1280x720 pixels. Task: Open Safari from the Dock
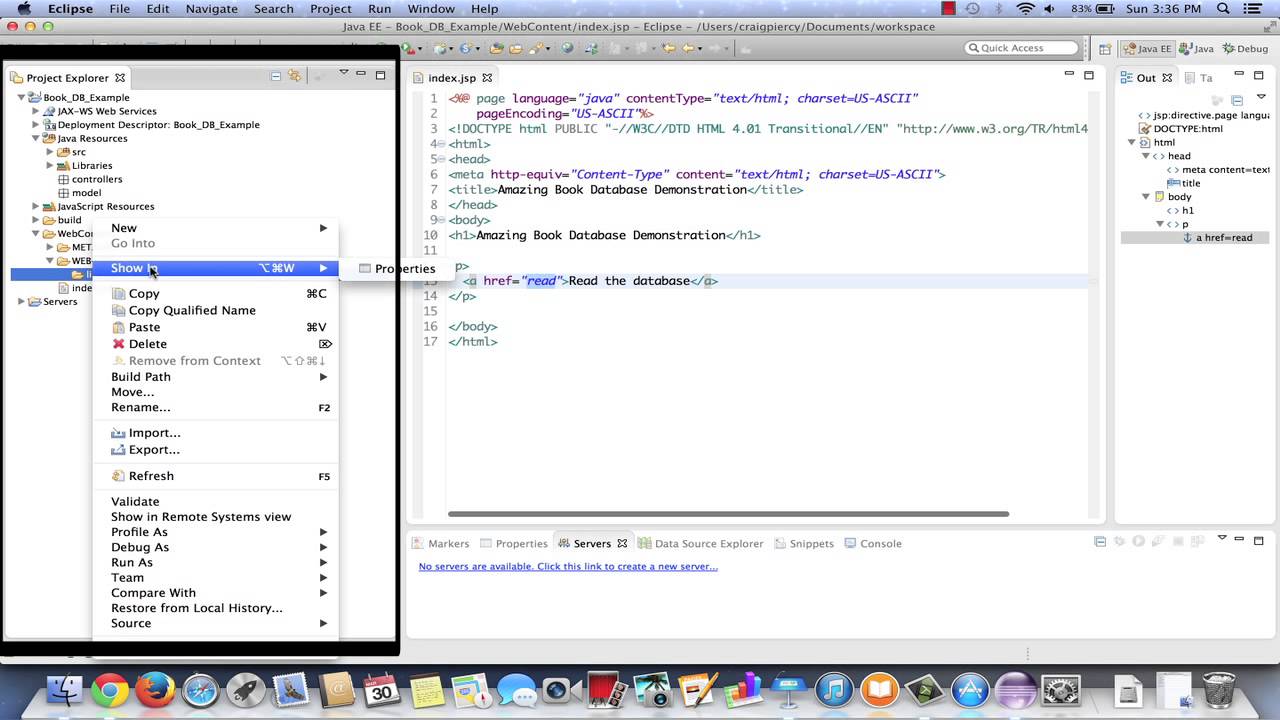(200, 690)
